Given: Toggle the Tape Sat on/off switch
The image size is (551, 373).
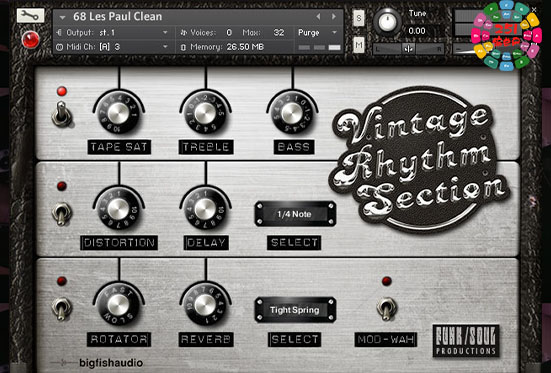Looking at the screenshot, I should coord(62,114).
